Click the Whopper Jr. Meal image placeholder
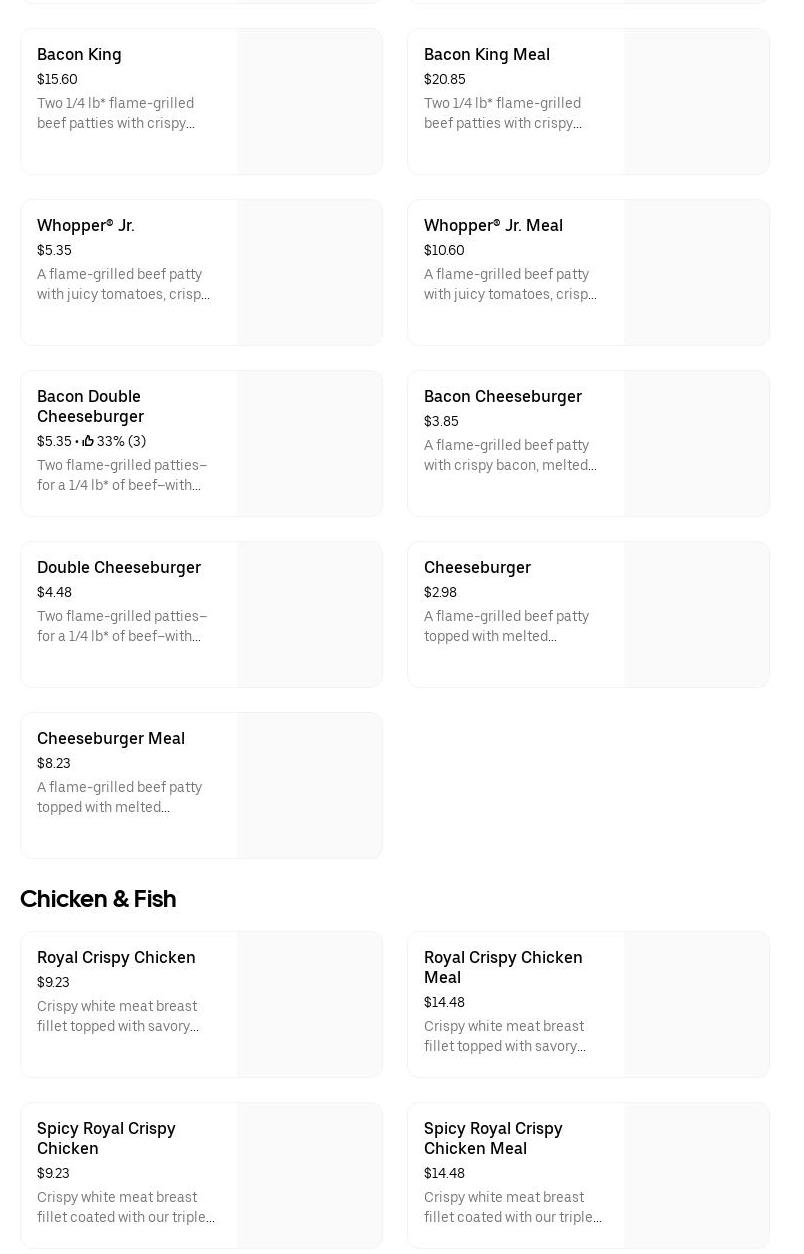The height and width of the screenshot is (1254, 804). click(x=696, y=272)
